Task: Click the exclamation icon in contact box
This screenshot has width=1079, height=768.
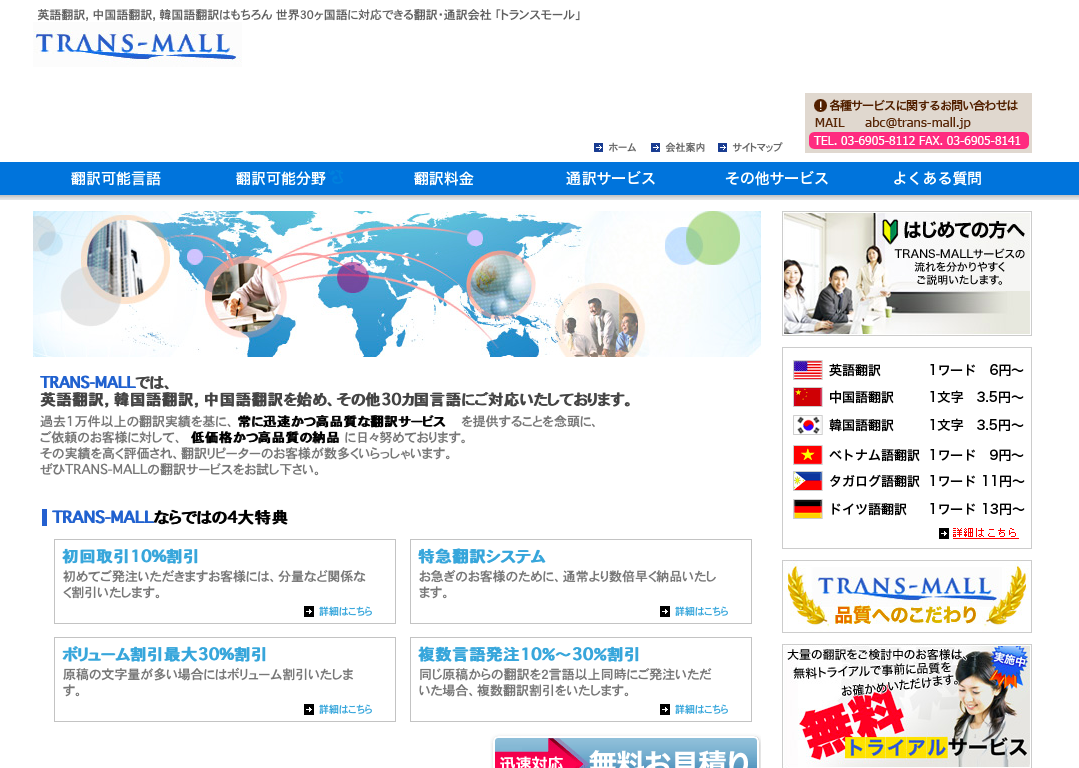Action: (x=820, y=105)
